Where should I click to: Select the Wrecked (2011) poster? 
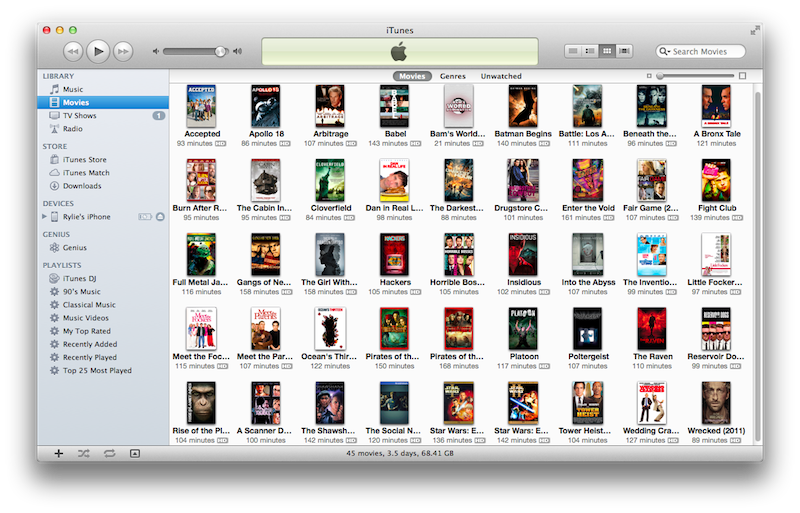pos(716,403)
